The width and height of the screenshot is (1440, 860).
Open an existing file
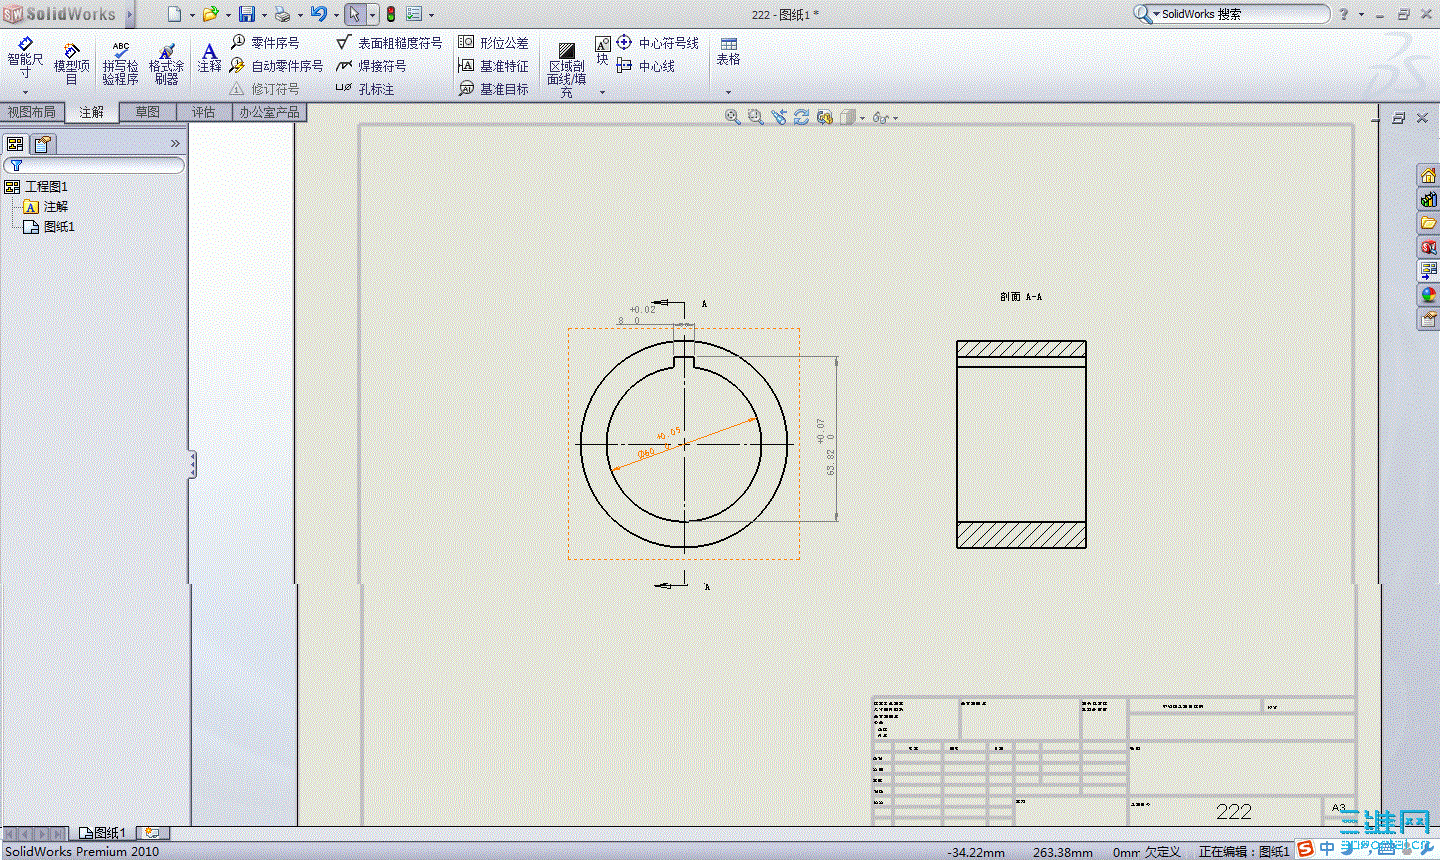point(210,14)
